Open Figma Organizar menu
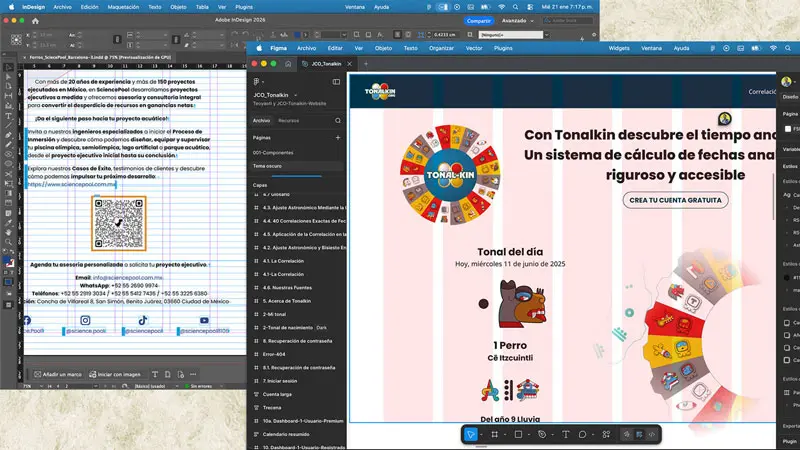Viewport: 800px width, 450px height. tap(441, 48)
